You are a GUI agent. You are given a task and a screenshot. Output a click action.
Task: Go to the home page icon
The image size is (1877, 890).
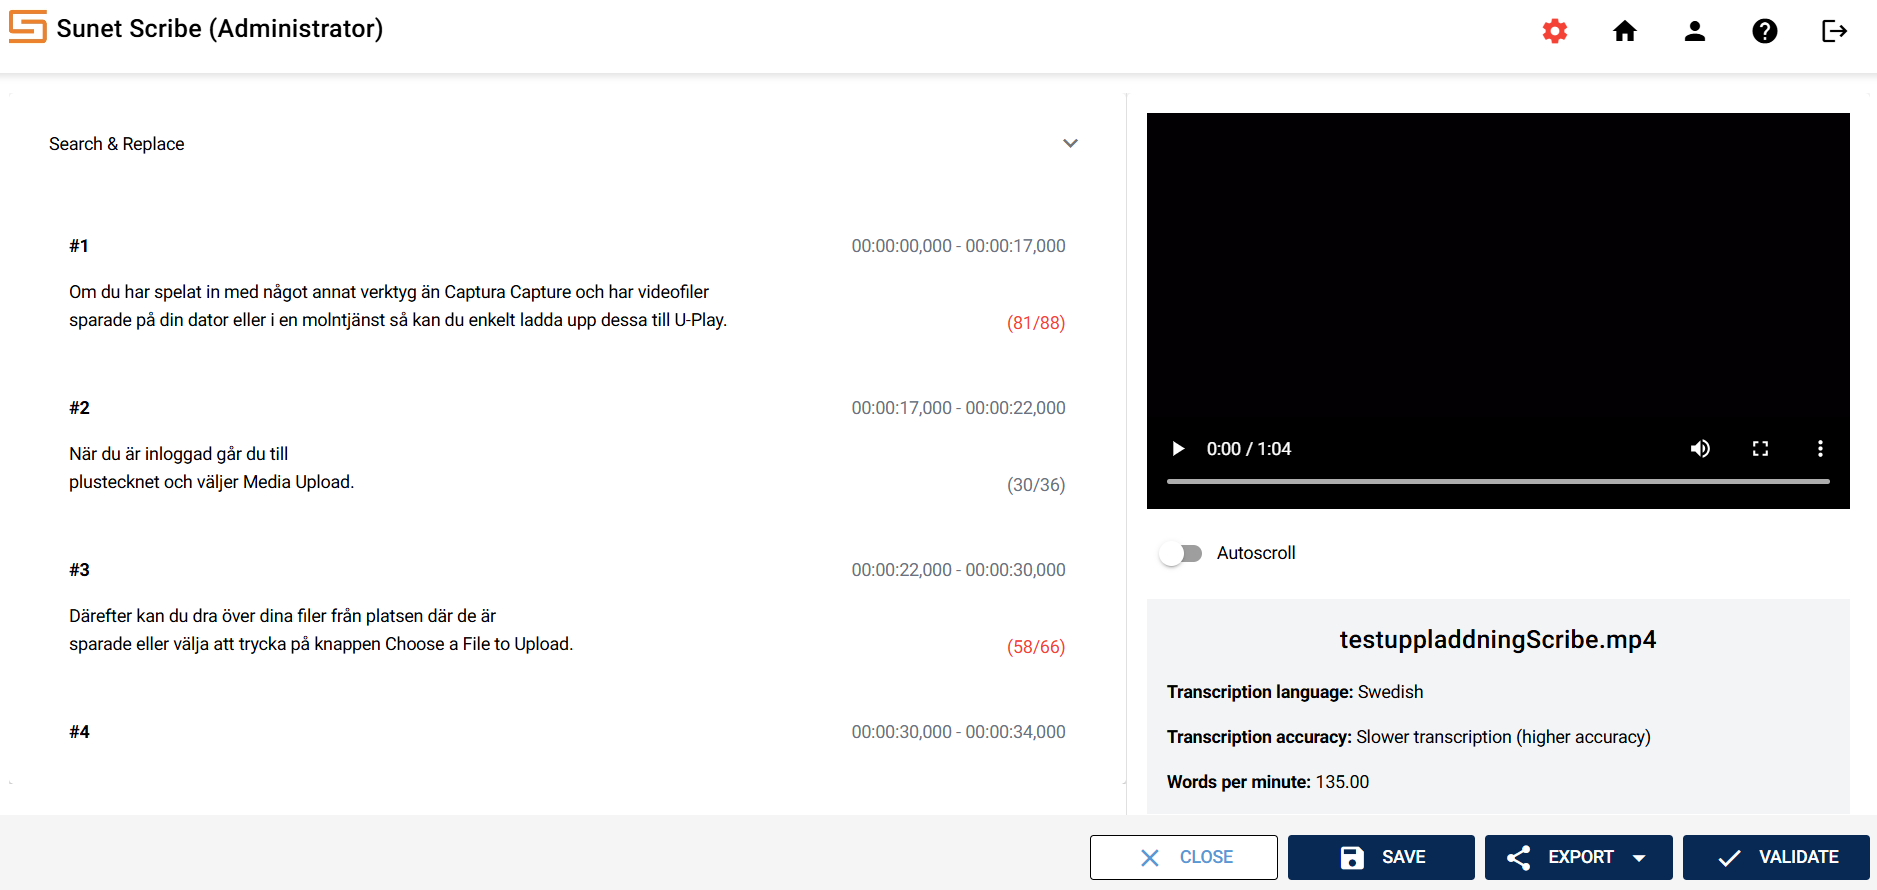pos(1624,31)
